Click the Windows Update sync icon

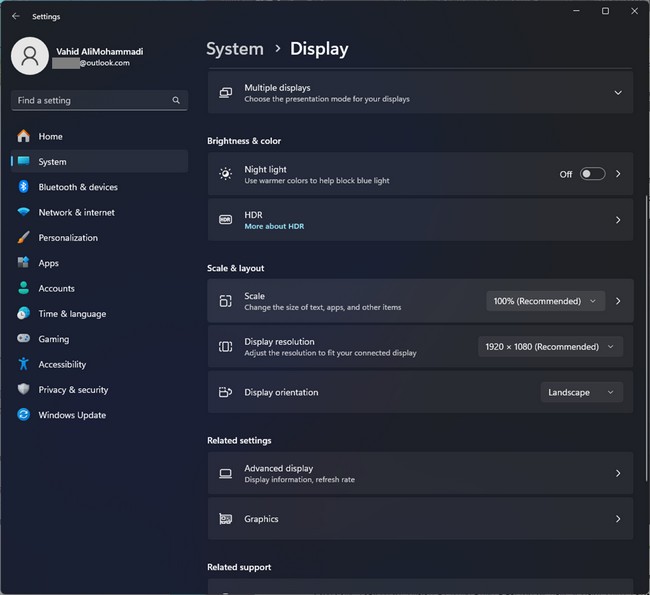point(24,414)
